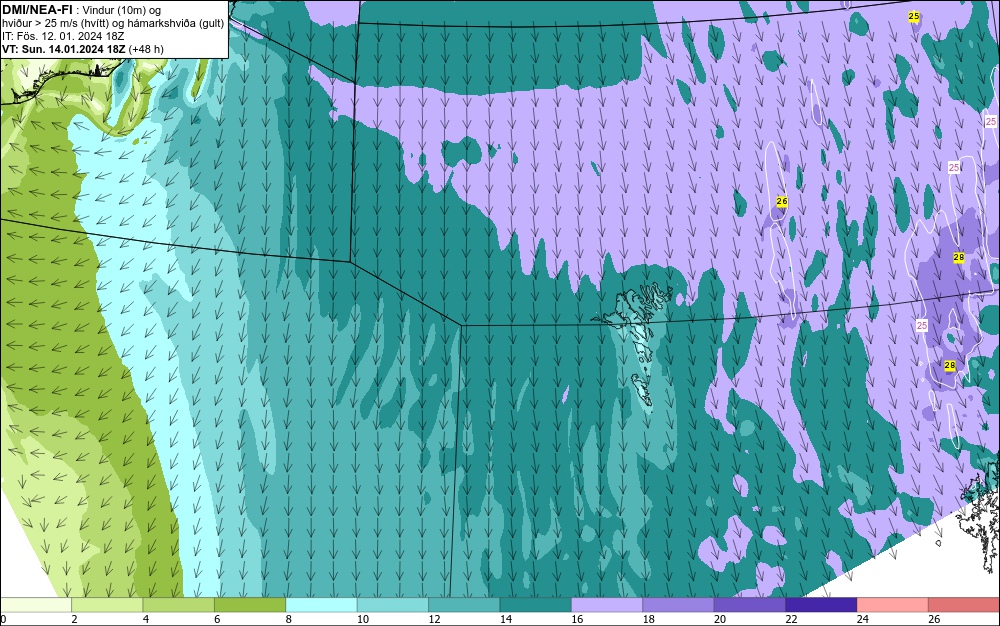Click the dark teal 14–16 m/s legend swatch

(536, 605)
